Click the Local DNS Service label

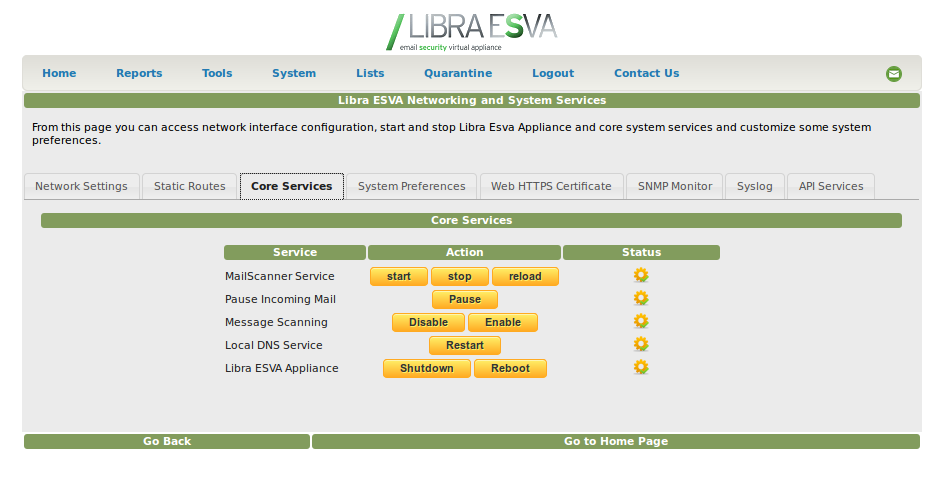coord(273,345)
